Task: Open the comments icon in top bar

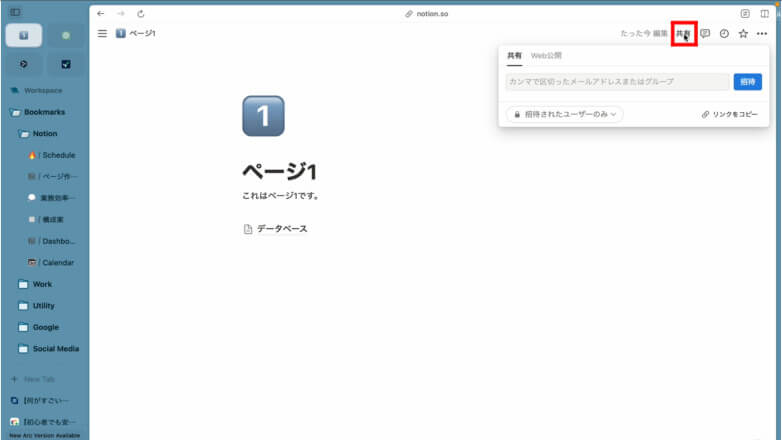Action: tap(705, 33)
